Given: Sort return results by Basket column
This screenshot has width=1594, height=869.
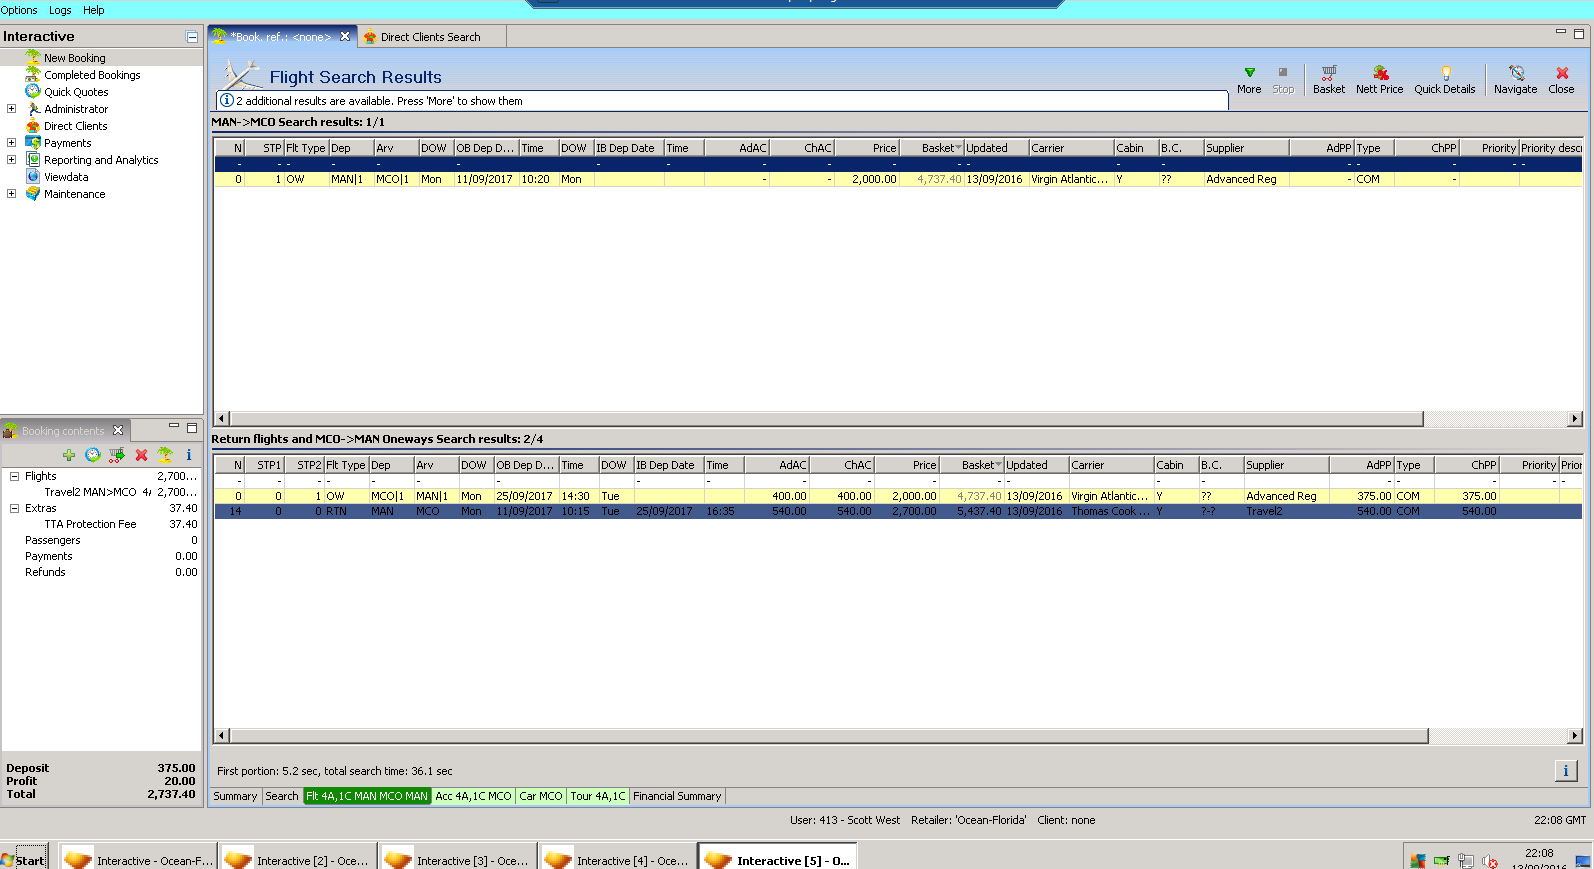Looking at the screenshot, I should pyautogui.click(x=972, y=465).
